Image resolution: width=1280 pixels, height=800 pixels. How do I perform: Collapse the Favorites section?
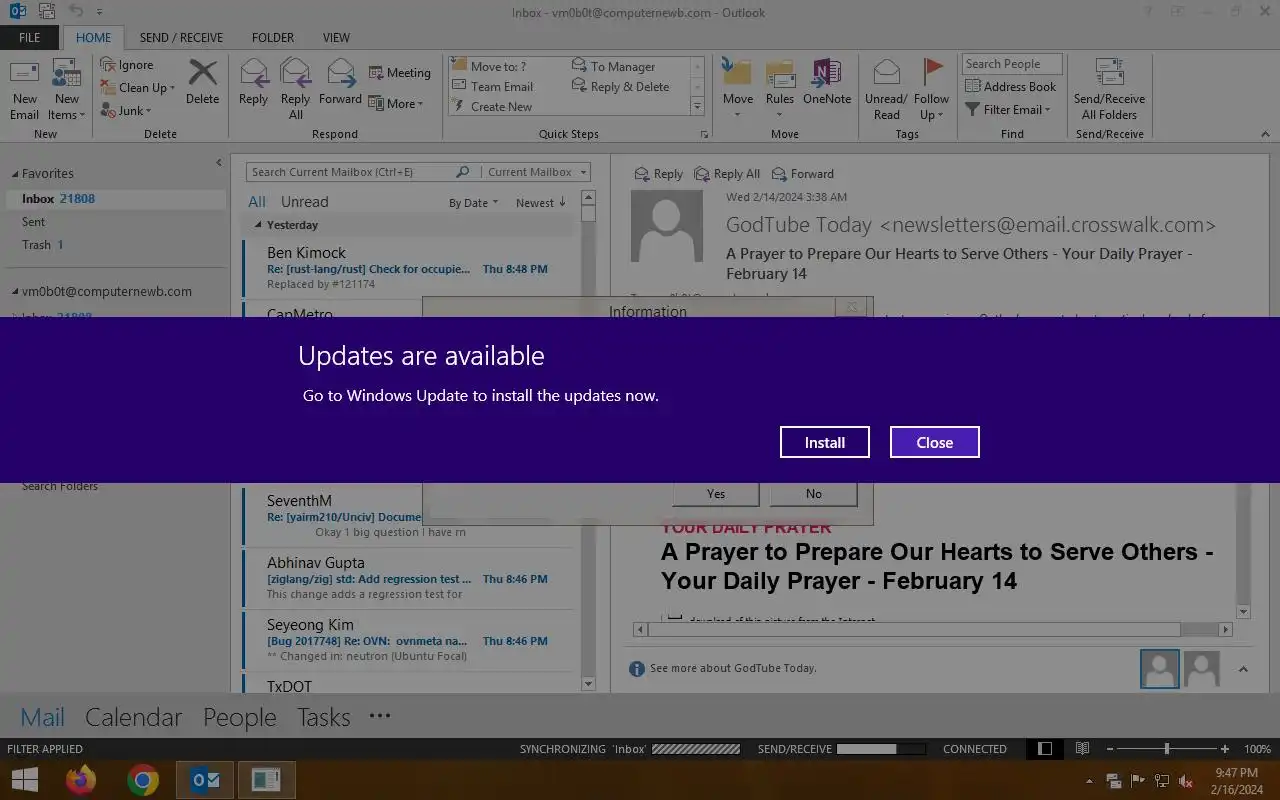pos(14,174)
